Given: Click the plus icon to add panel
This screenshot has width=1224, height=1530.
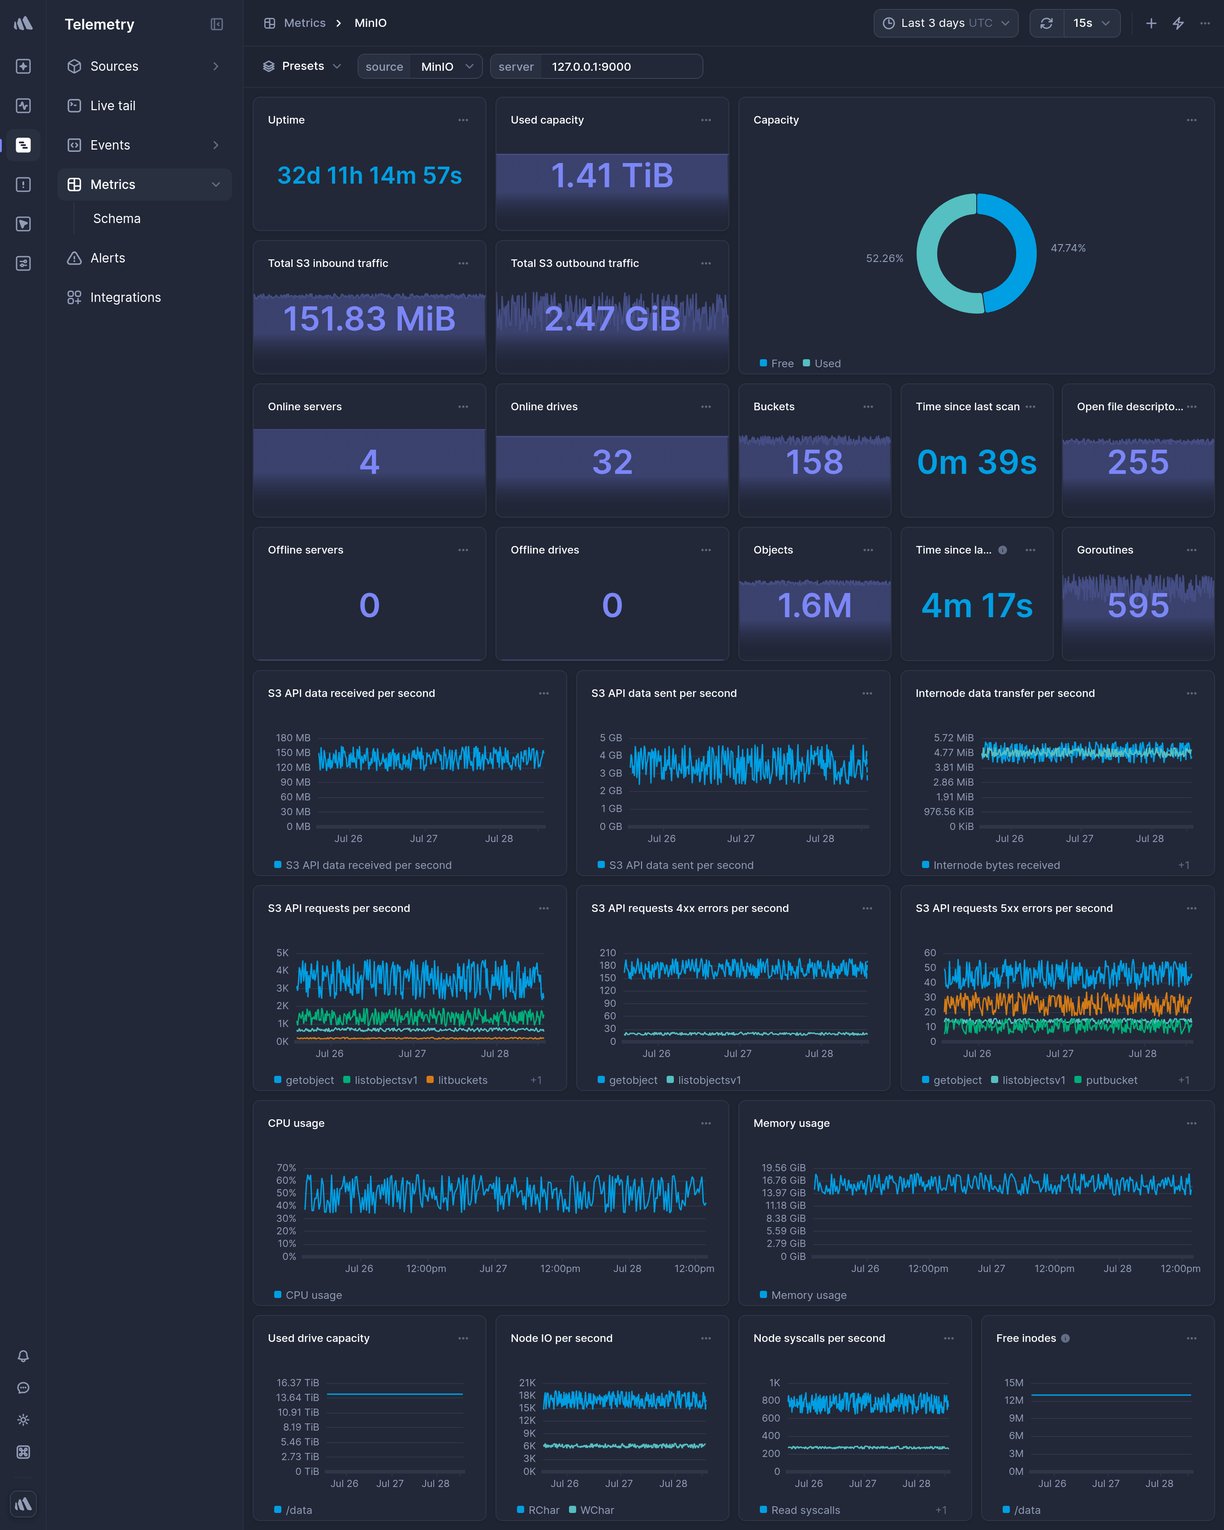Looking at the screenshot, I should [1151, 23].
